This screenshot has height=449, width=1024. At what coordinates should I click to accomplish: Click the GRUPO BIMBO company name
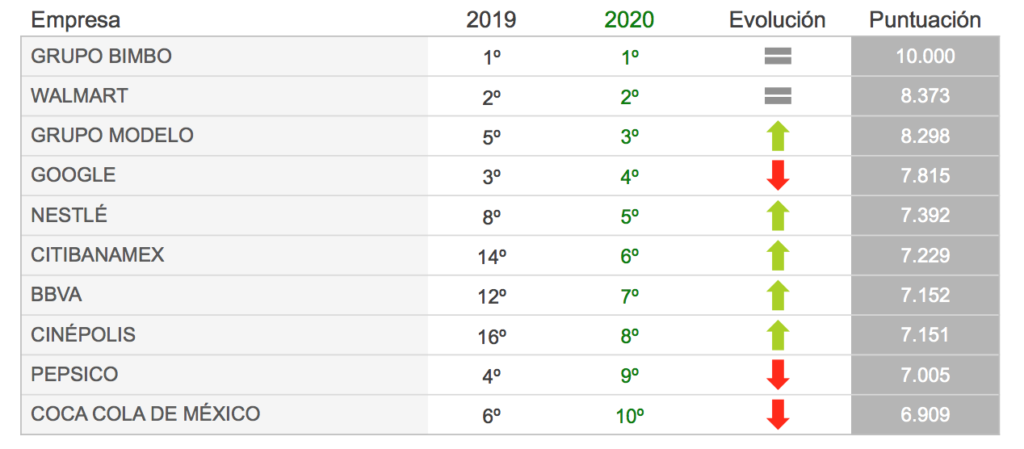[101, 57]
